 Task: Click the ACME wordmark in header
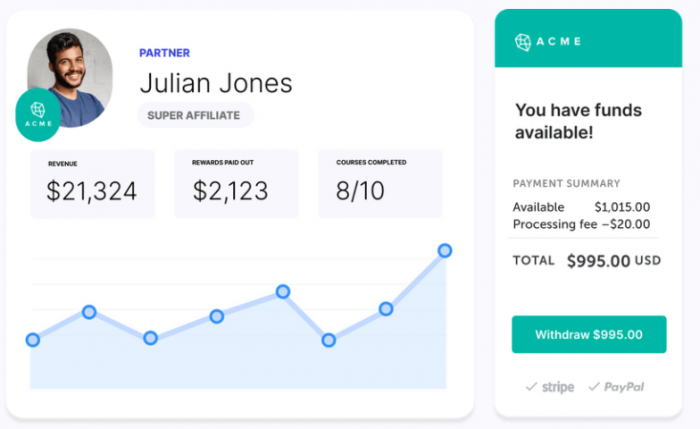click(x=558, y=42)
